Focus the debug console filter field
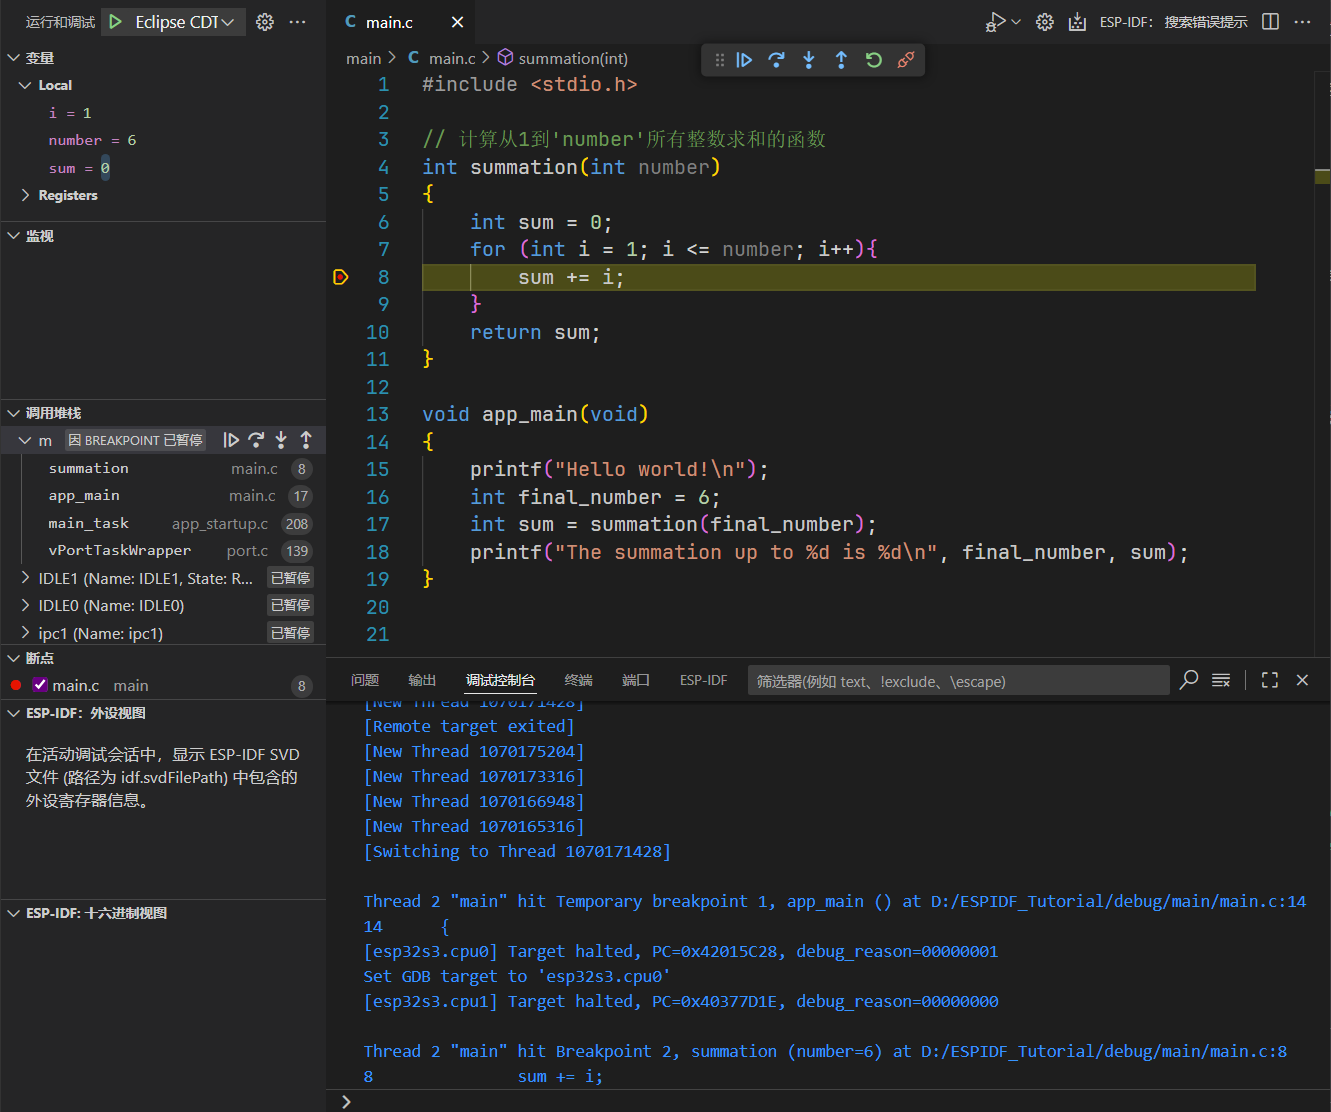Viewport: 1331px width, 1112px height. [957, 681]
